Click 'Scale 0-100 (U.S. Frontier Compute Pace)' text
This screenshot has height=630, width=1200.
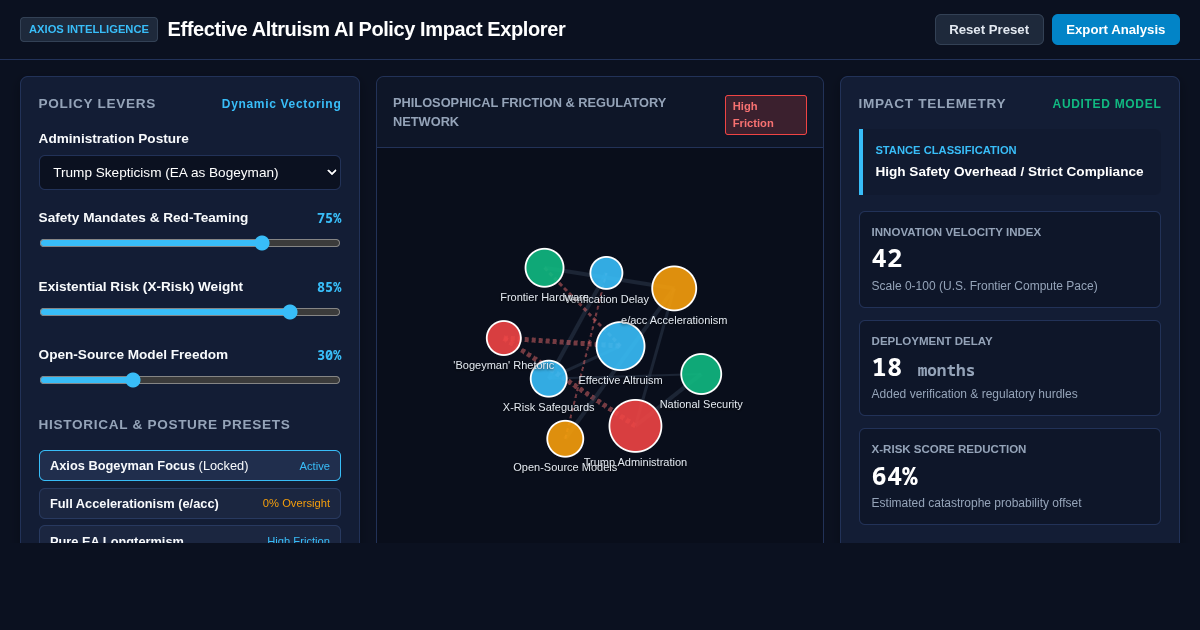point(984,286)
